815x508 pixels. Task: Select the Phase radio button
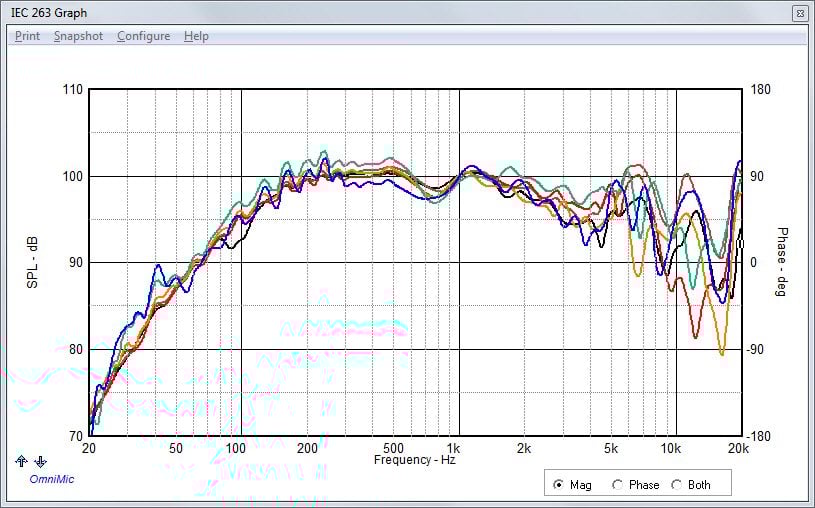click(x=618, y=485)
